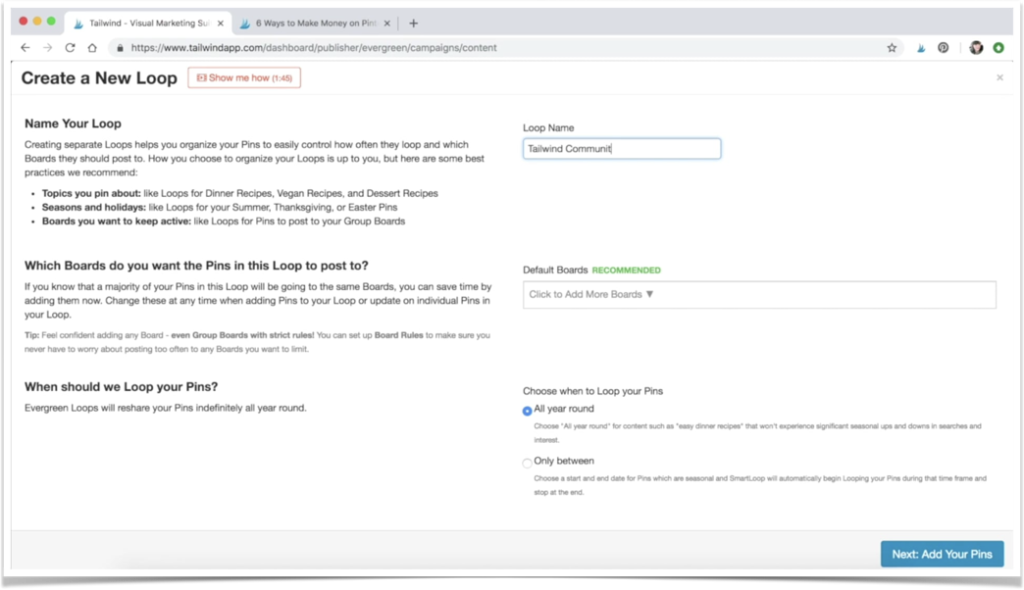1024x590 pixels.
Task: Click Next: Add Your Pins button
Action: point(942,554)
